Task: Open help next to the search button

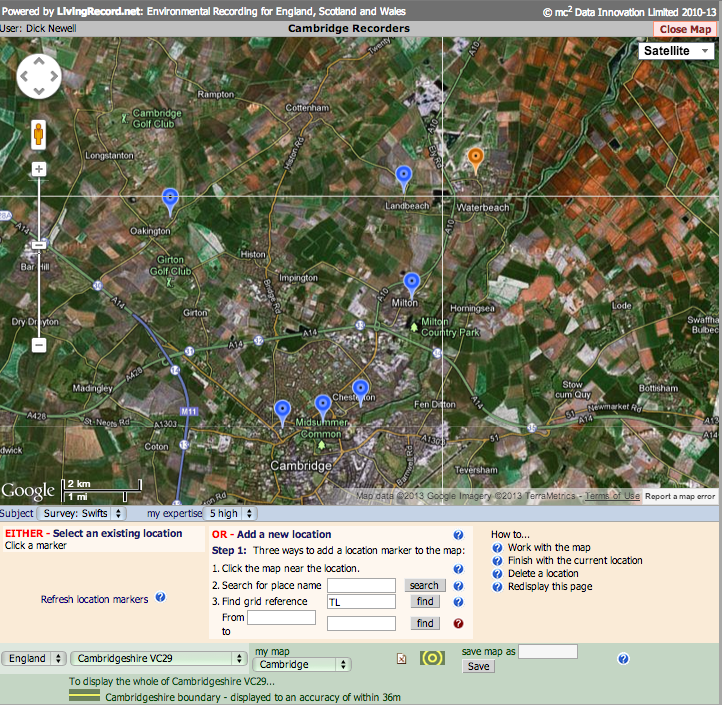Action: [458, 586]
